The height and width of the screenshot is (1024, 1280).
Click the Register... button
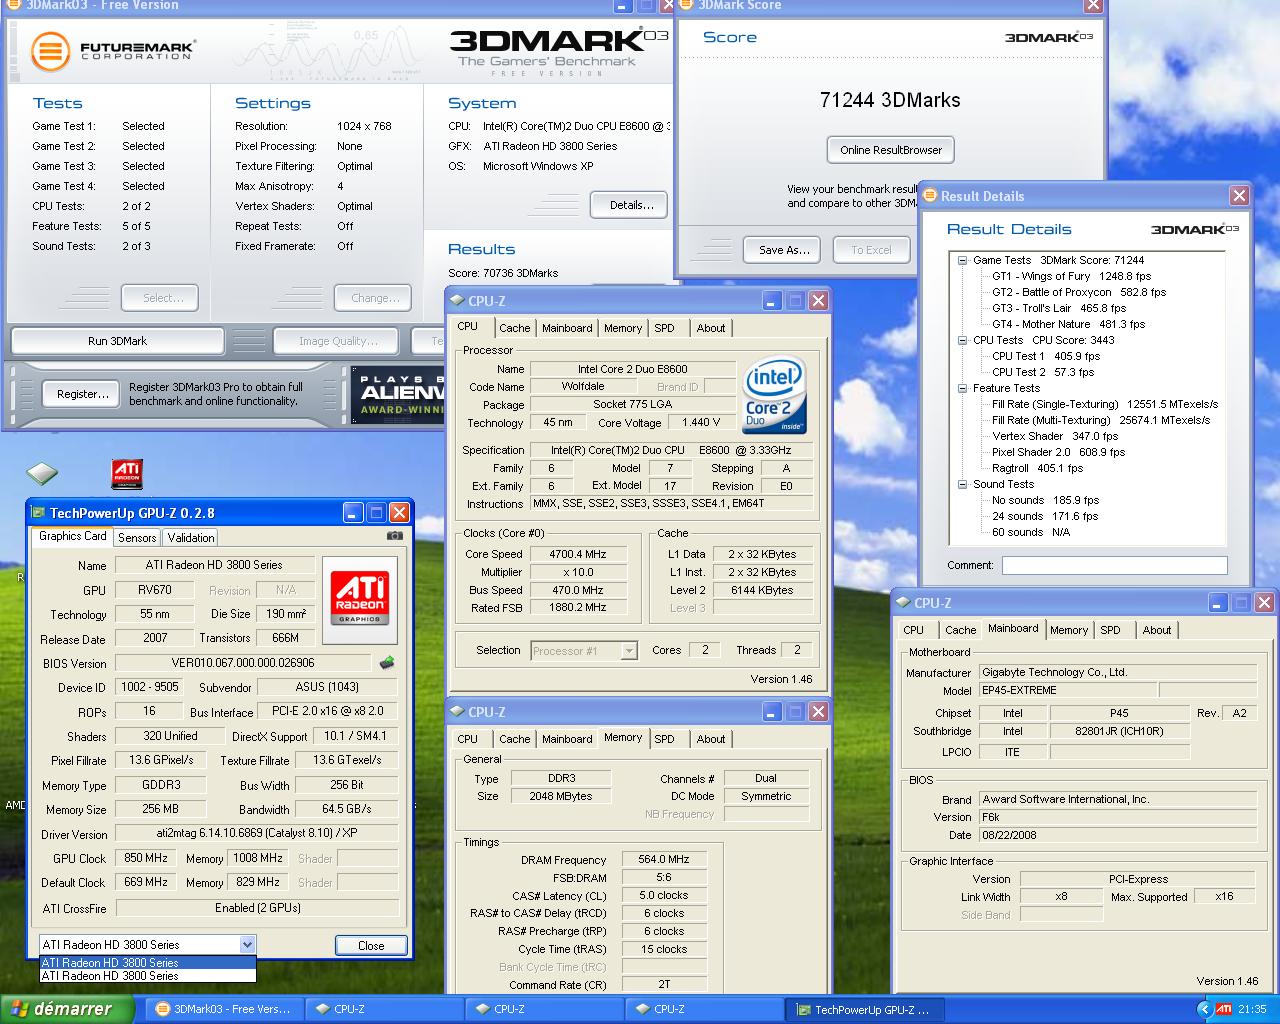click(82, 394)
